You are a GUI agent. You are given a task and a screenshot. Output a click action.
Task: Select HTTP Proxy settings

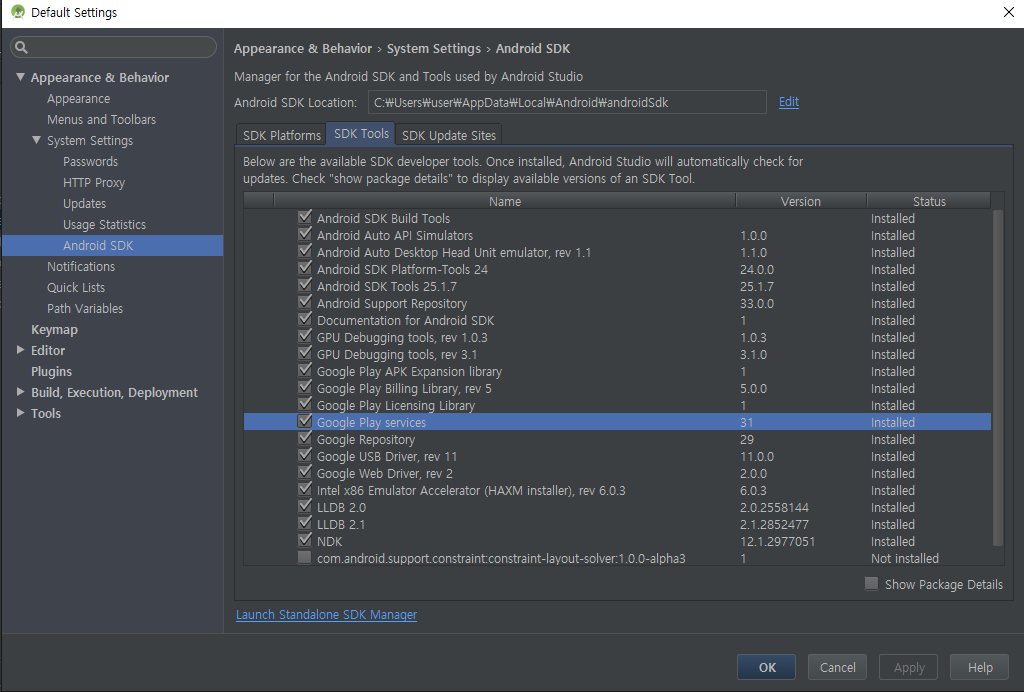click(93, 182)
